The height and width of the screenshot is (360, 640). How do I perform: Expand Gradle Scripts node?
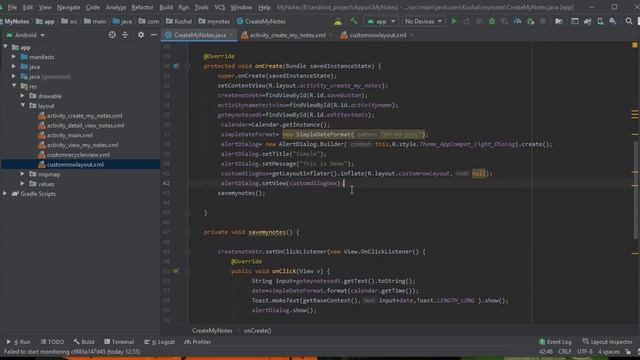click(5, 193)
